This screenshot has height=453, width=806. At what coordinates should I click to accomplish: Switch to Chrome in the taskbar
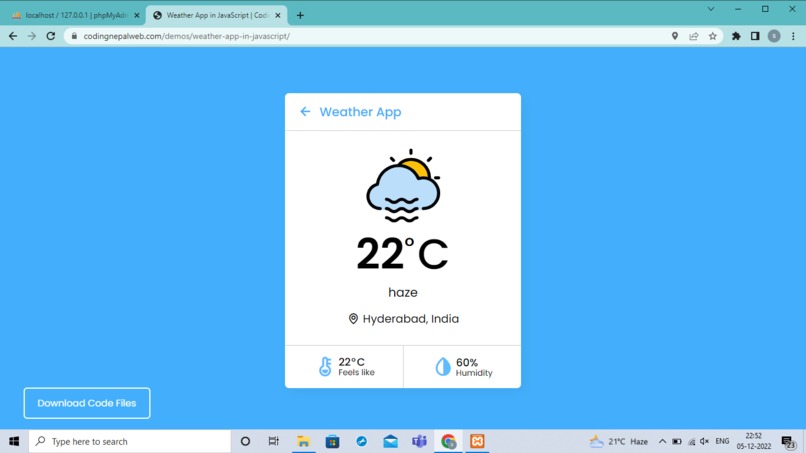tap(448, 441)
